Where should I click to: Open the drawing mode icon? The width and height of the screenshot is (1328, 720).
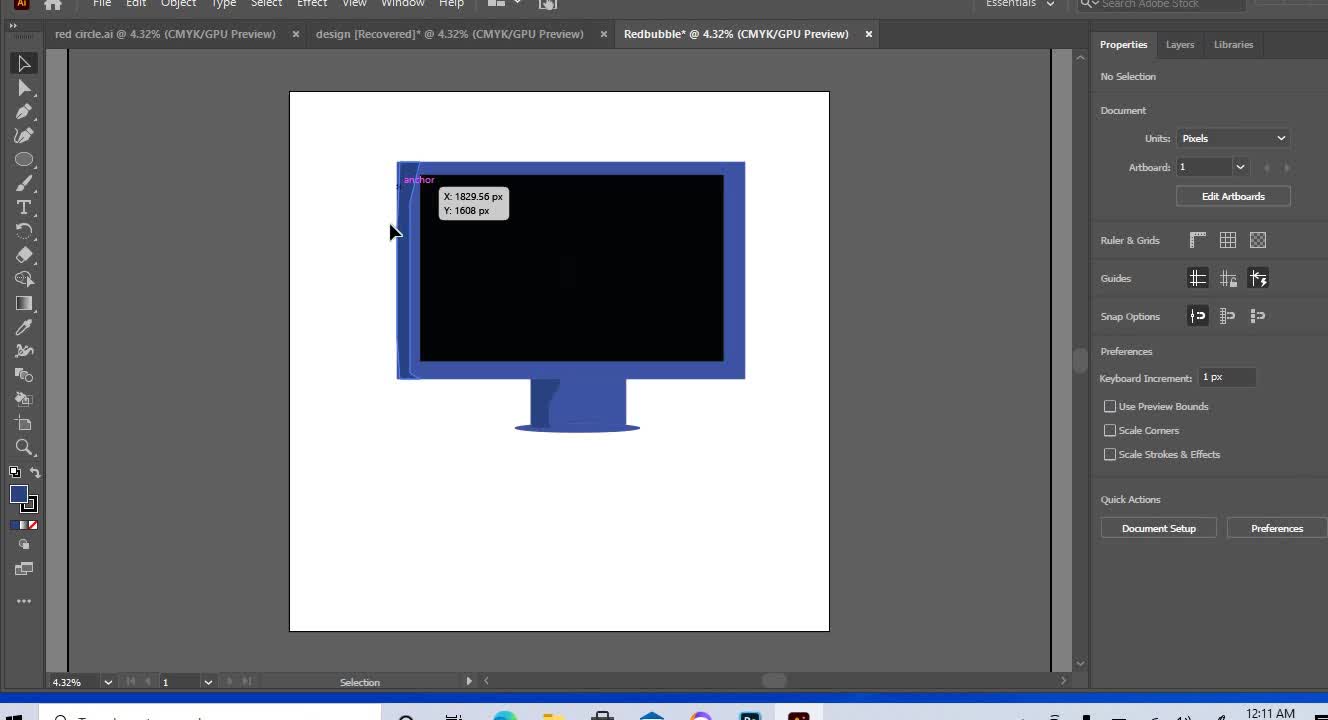[x=24, y=545]
